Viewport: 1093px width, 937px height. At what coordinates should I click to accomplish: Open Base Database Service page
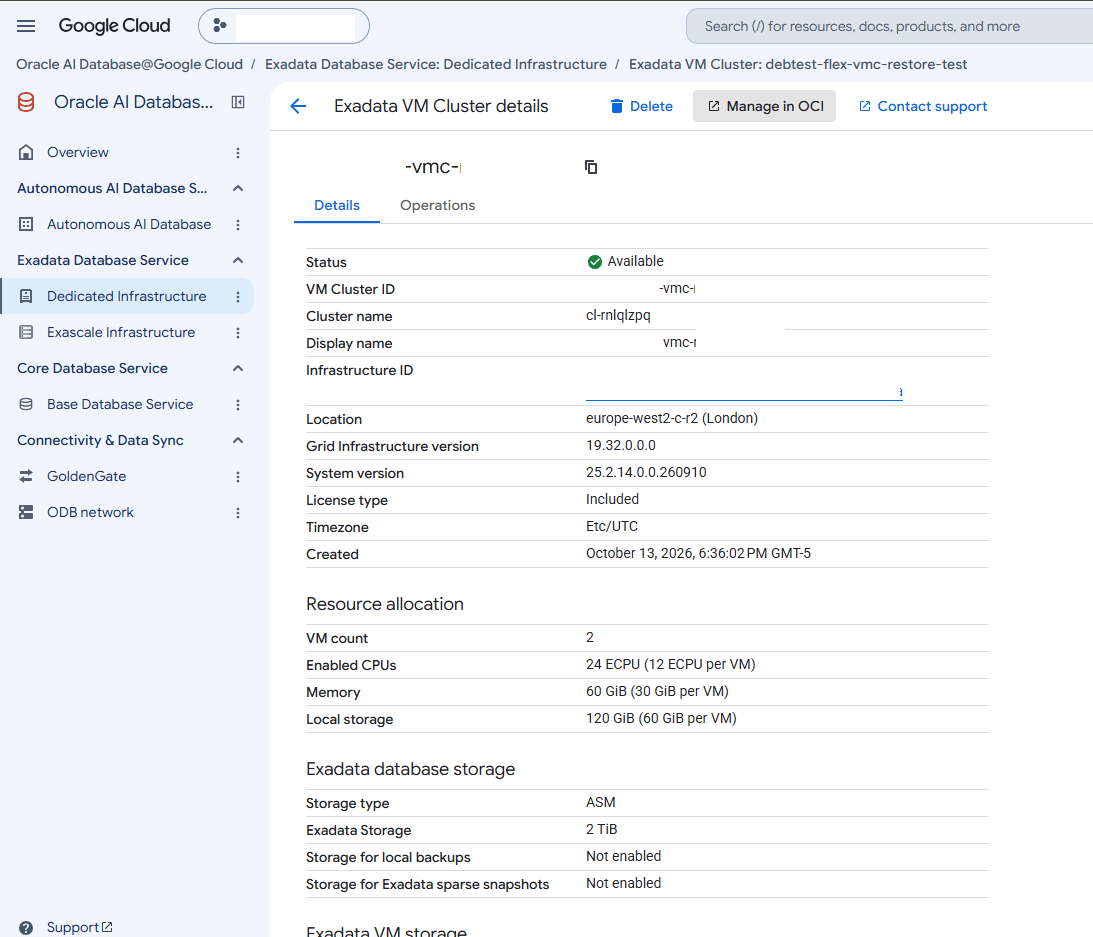[x=120, y=404]
